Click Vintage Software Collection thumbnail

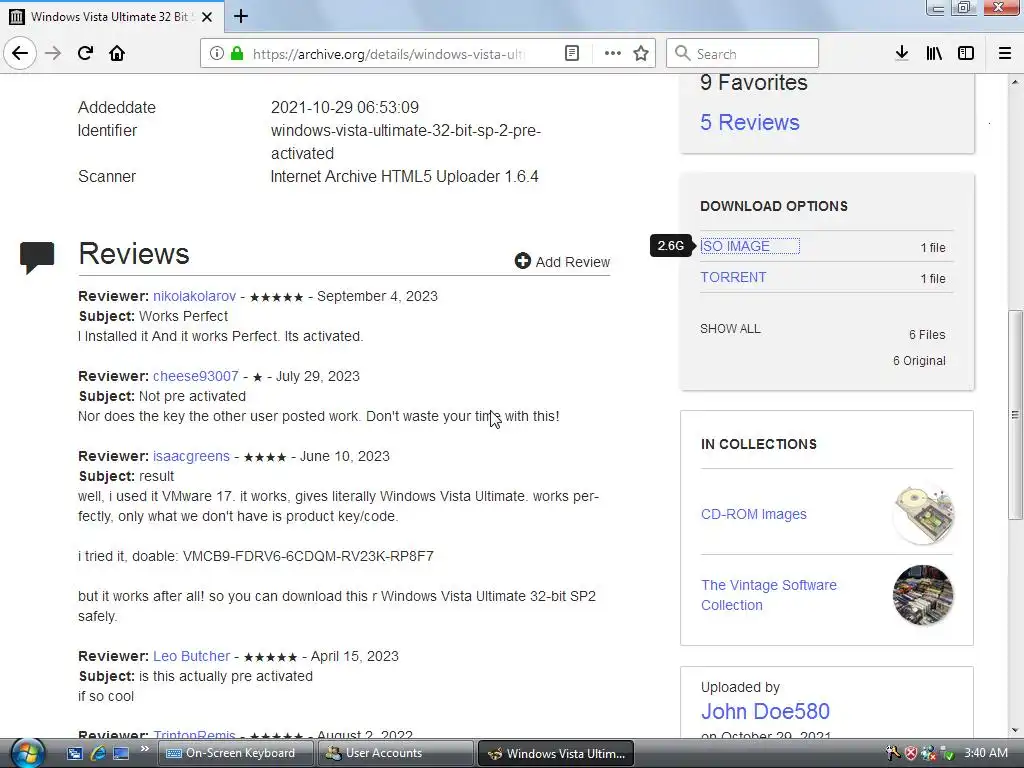pyautogui.click(x=923, y=595)
